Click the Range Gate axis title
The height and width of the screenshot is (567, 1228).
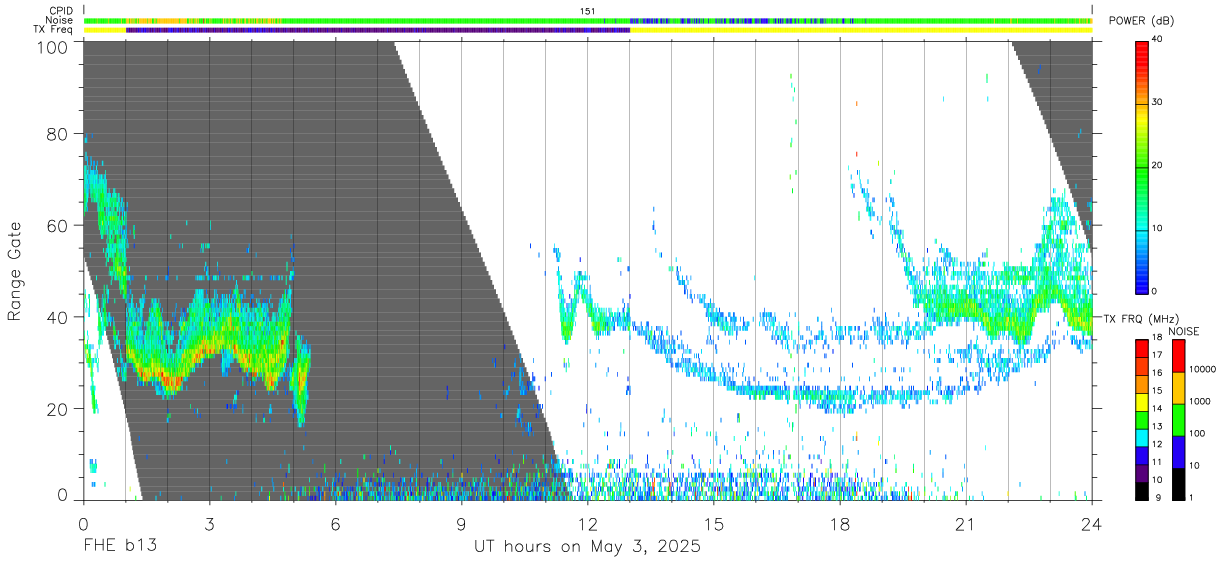pyautogui.click(x=15, y=271)
